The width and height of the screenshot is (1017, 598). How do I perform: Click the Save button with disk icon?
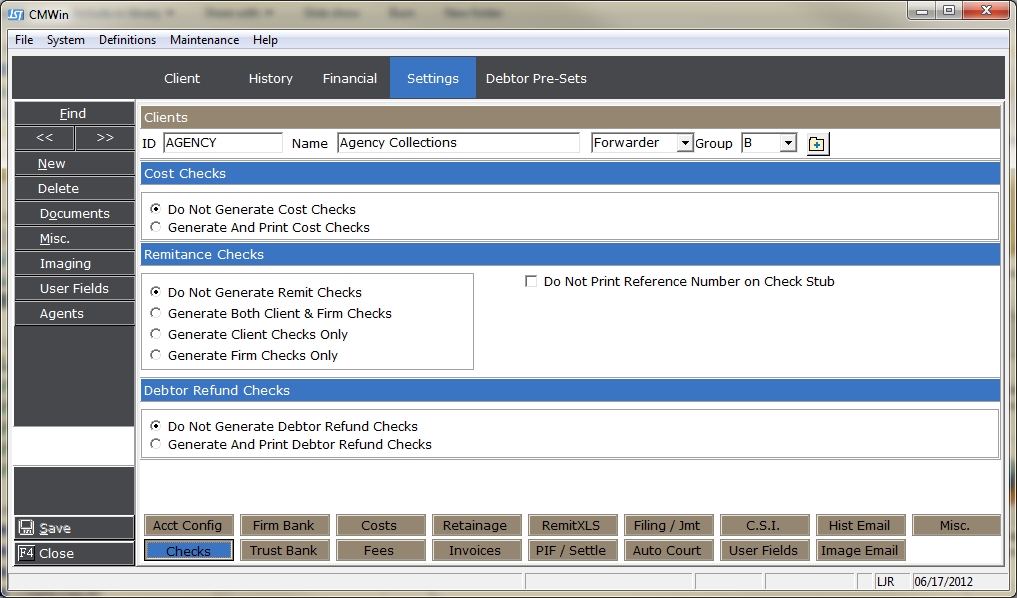pyautogui.click(x=73, y=528)
